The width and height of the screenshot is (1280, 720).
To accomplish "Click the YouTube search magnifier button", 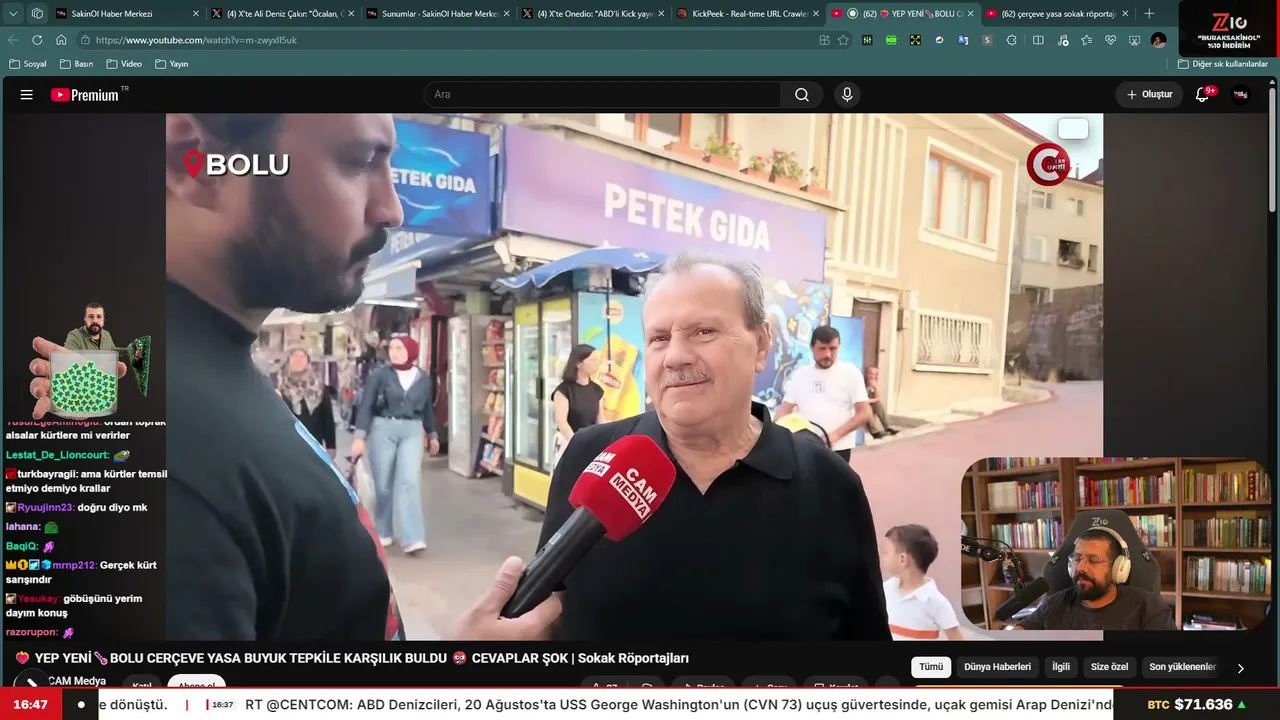I will 802,95.
